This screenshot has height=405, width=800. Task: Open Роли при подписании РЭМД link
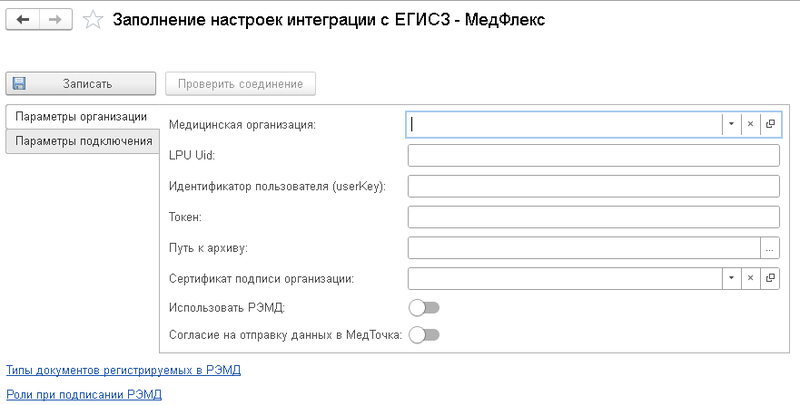coord(84,394)
